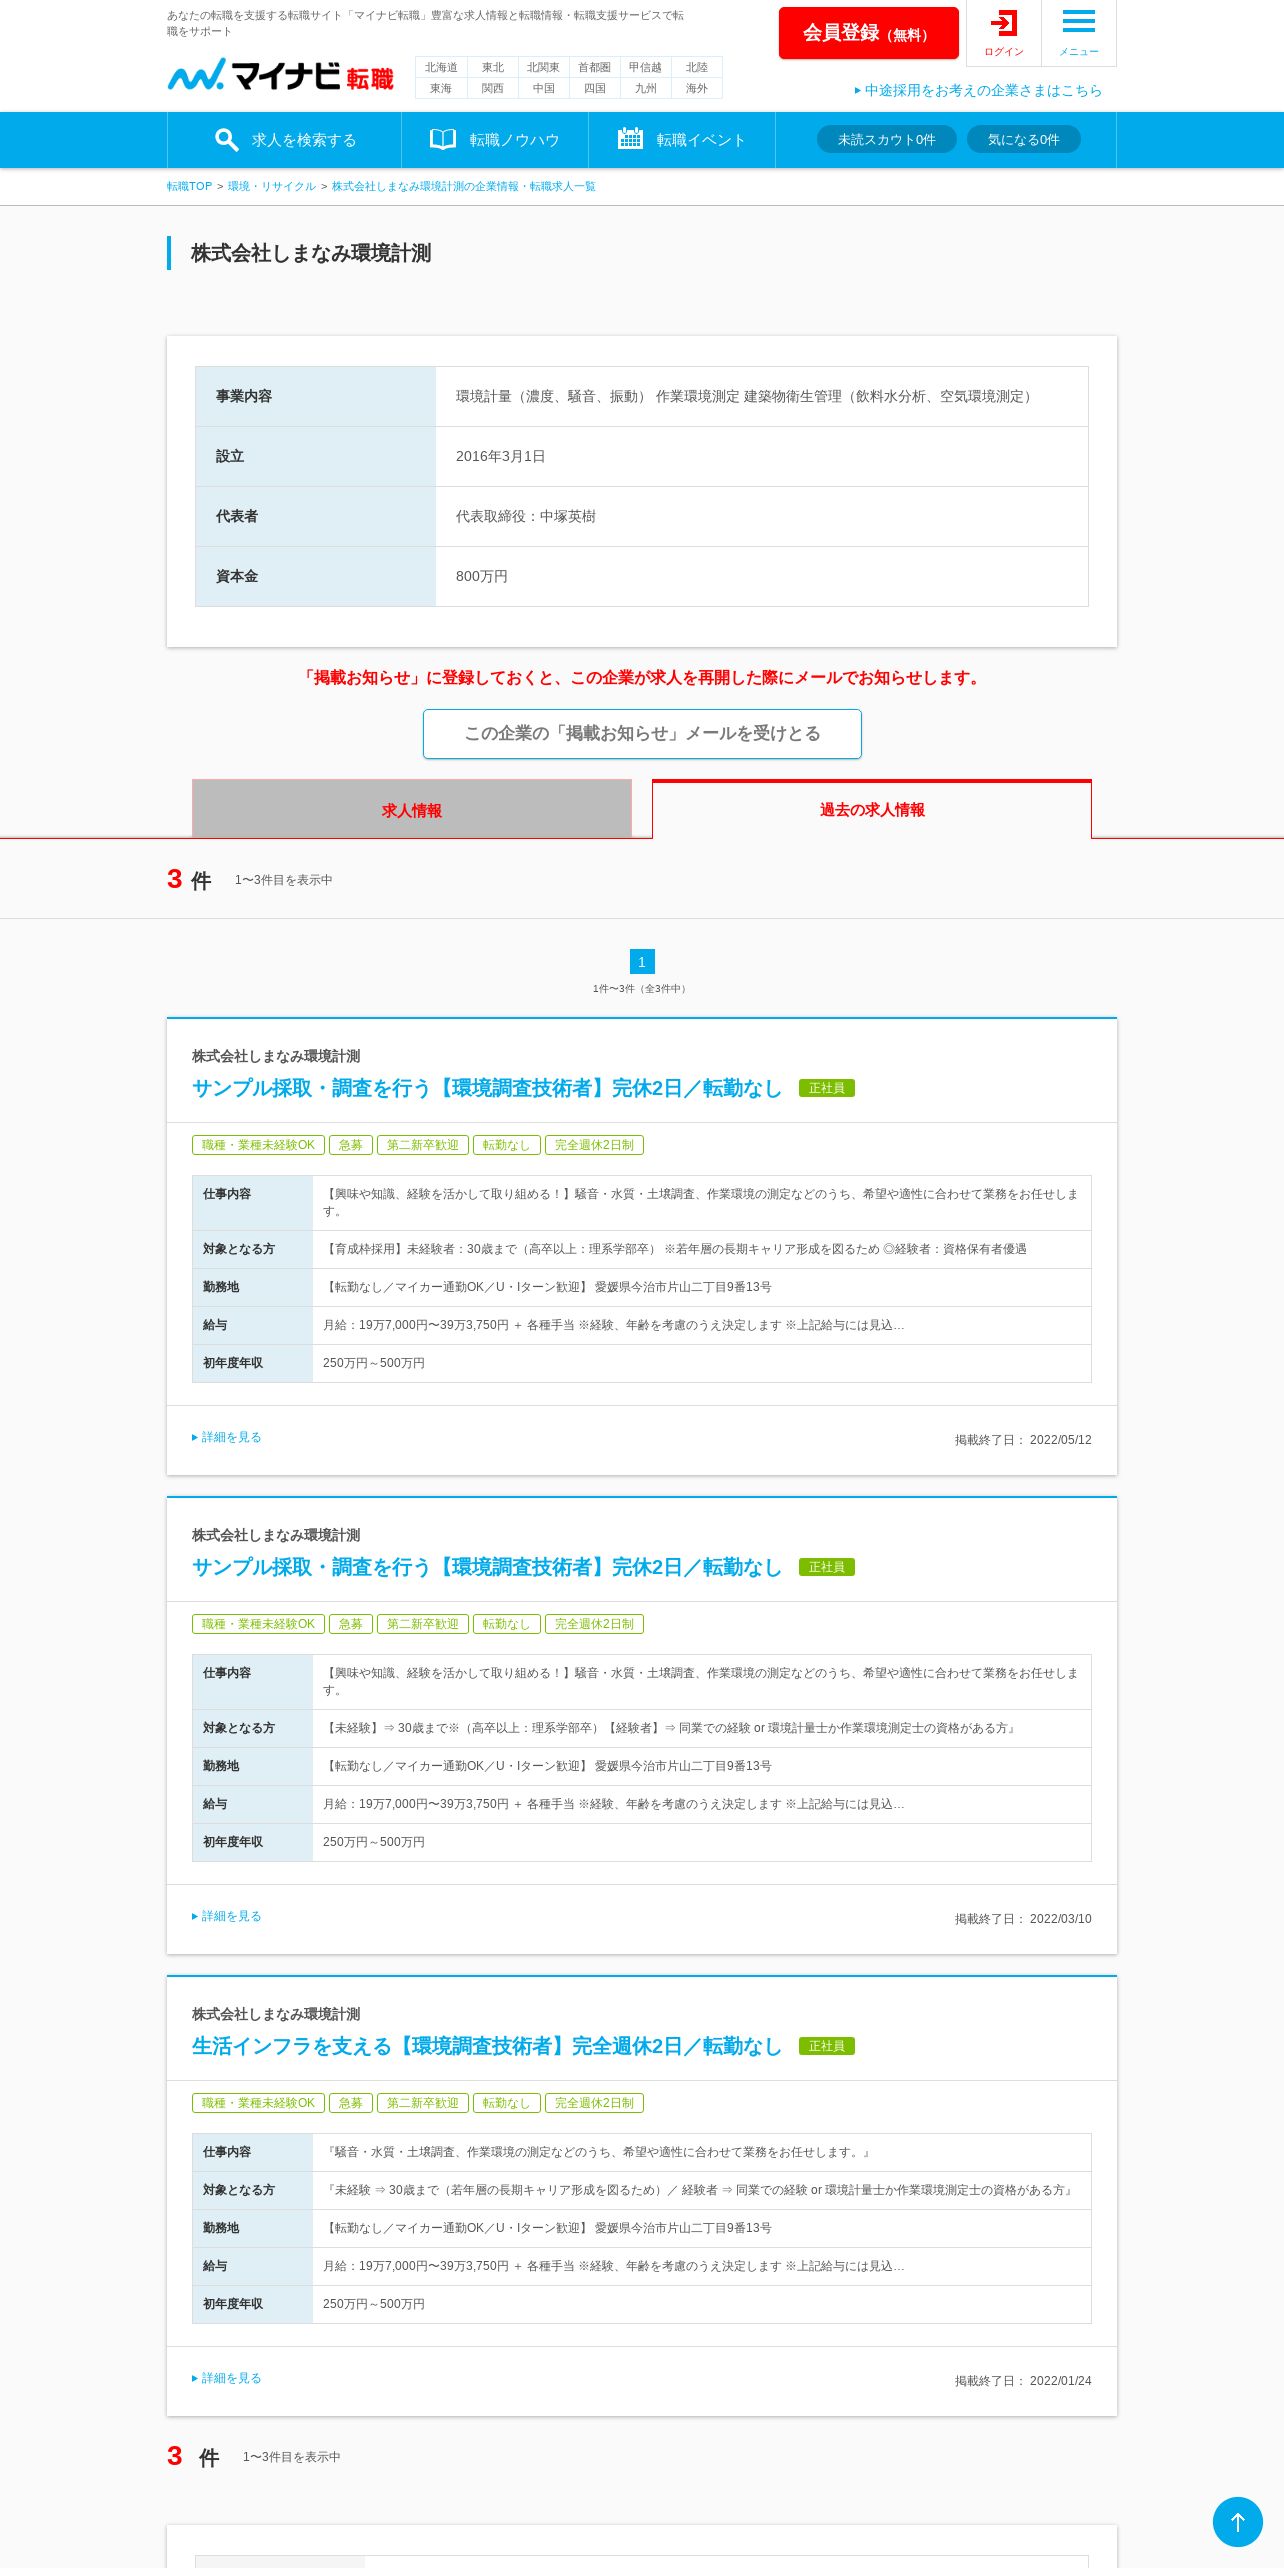Select the 中国 region link
This screenshot has width=1284, height=2568.
pyautogui.click(x=543, y=88)
